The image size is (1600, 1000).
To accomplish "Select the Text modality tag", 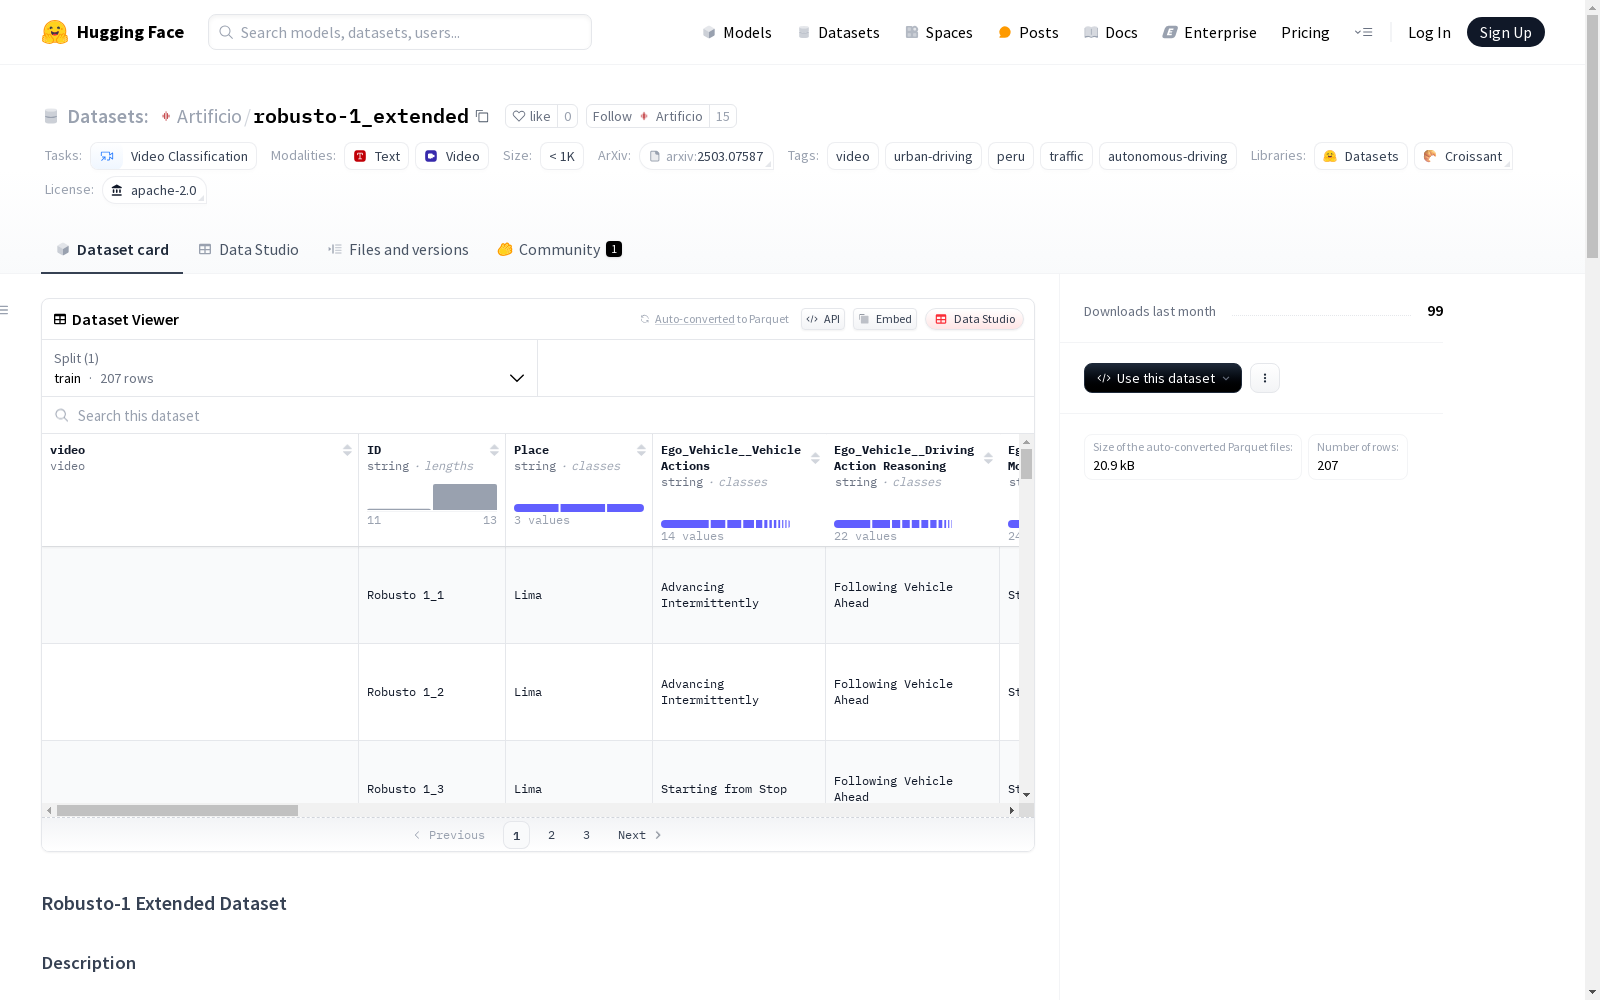I will (377, 156).
